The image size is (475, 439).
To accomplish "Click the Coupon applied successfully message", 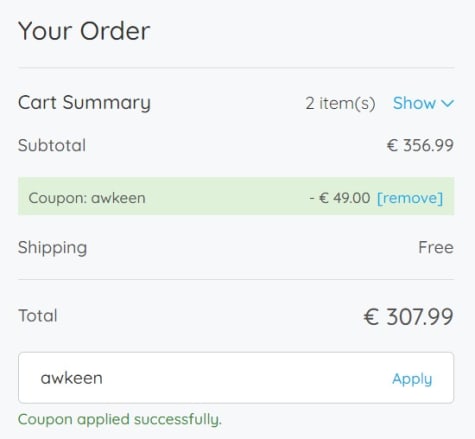I will tap(120, 420).
